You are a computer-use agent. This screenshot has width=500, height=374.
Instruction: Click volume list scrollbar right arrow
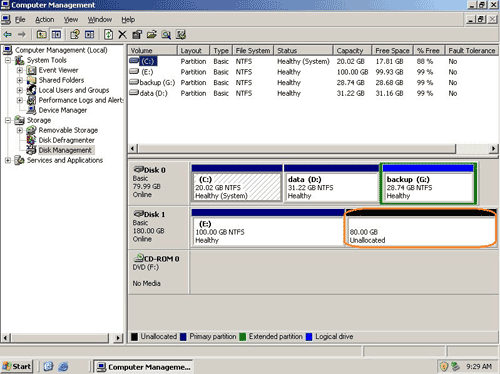[x=494, y=149]
